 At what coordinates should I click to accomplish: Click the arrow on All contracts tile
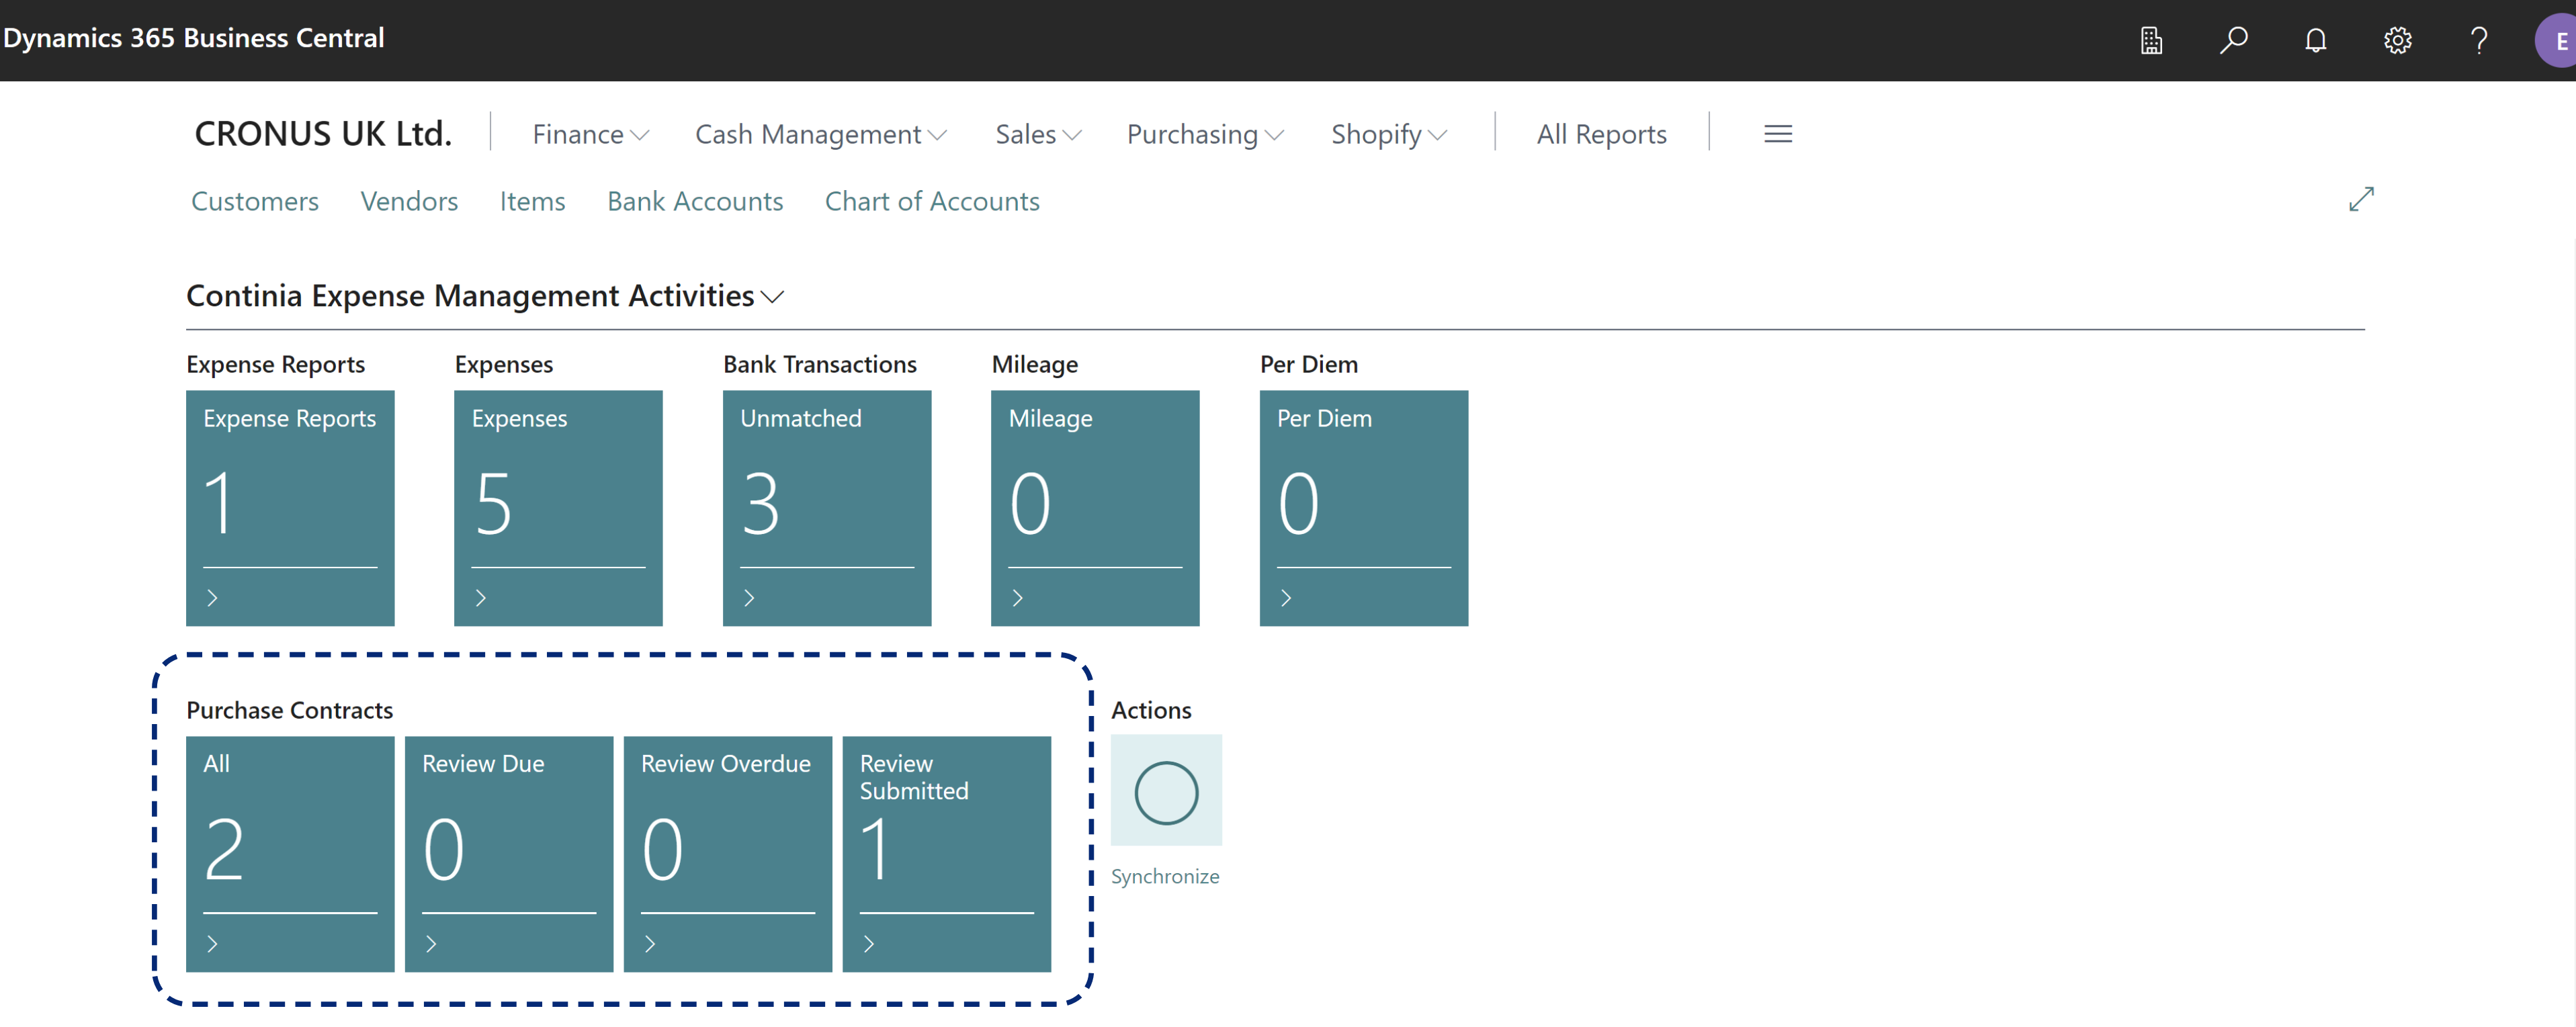pos(212,944)
